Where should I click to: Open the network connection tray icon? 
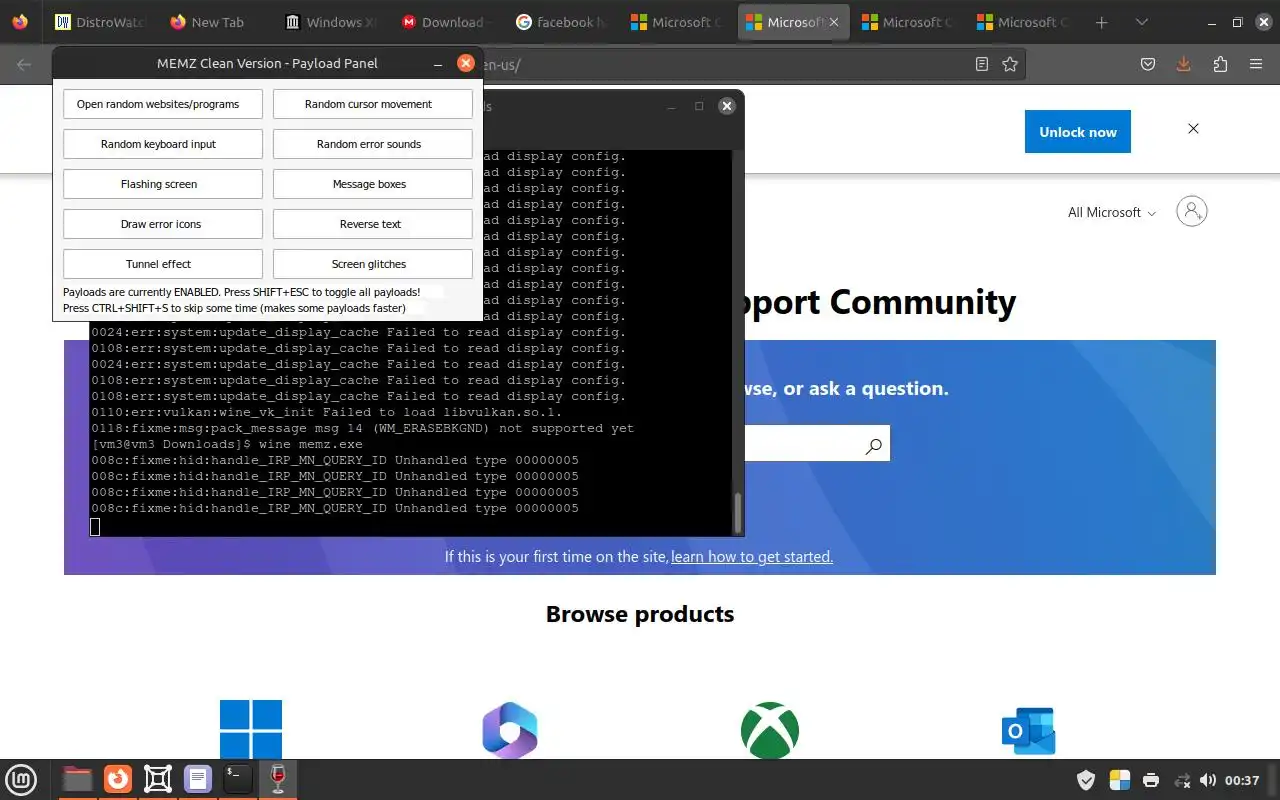click(x=1182, y=780)
